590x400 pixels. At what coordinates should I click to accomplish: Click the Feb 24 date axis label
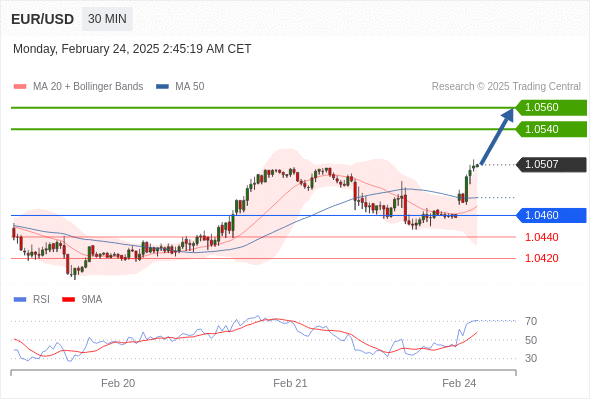tap(459, 383)
